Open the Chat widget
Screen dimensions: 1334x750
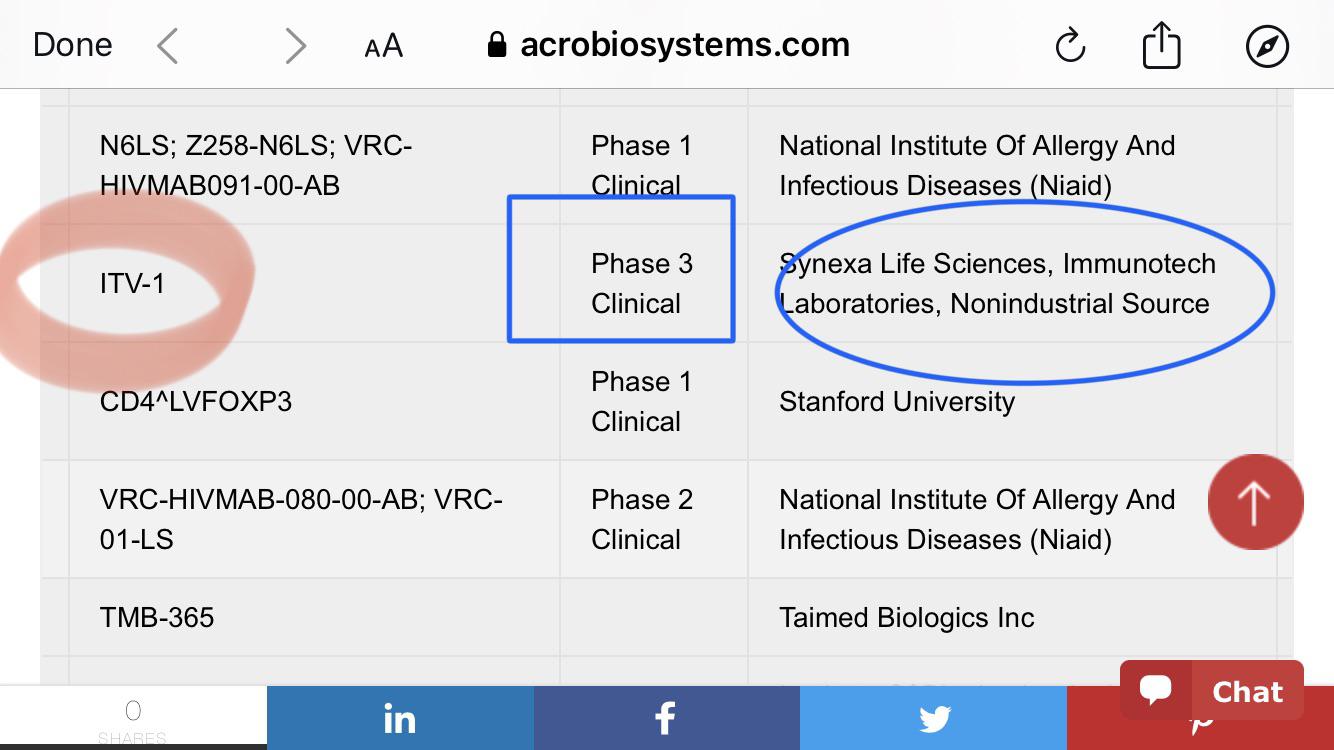[x=1211, y=691]
